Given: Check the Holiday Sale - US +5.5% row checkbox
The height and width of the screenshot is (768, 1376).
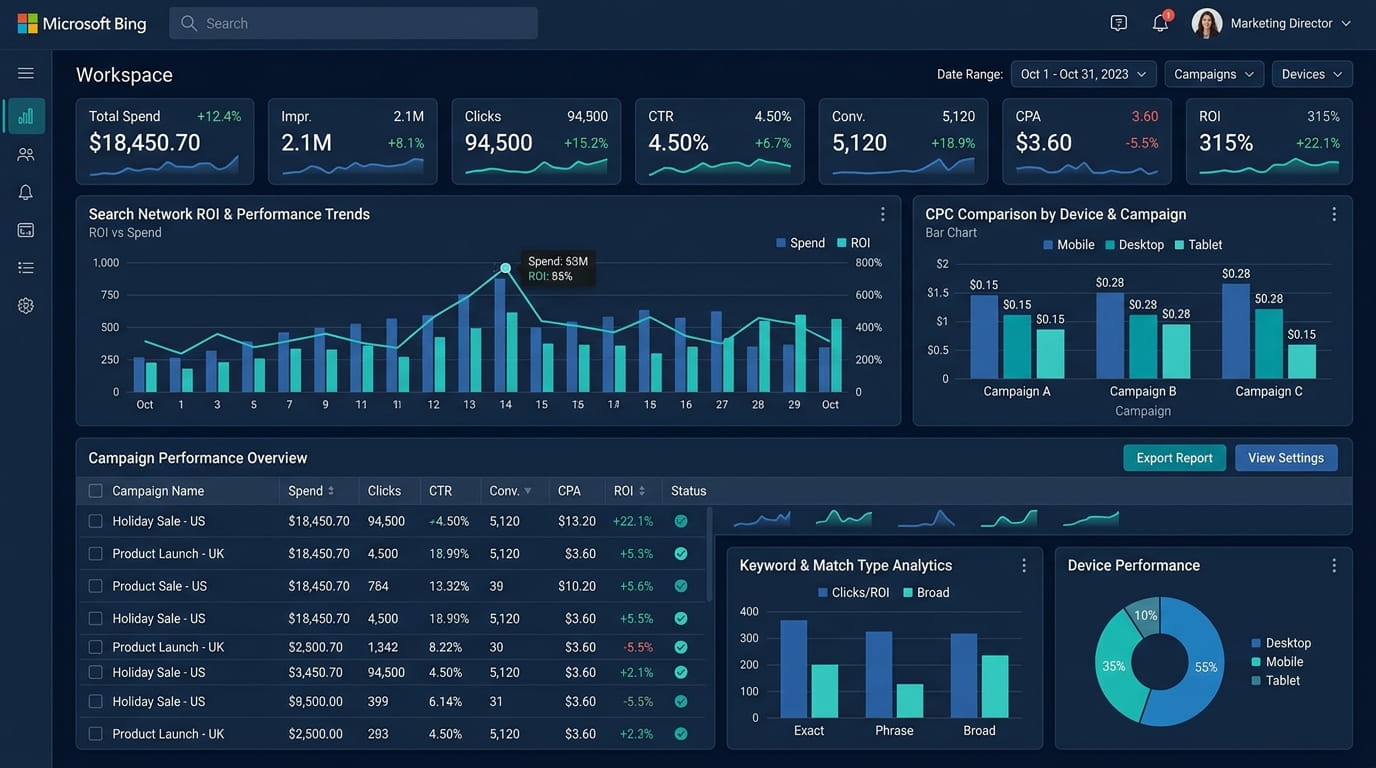Looking at the screenshot, I should coord(96,619).
